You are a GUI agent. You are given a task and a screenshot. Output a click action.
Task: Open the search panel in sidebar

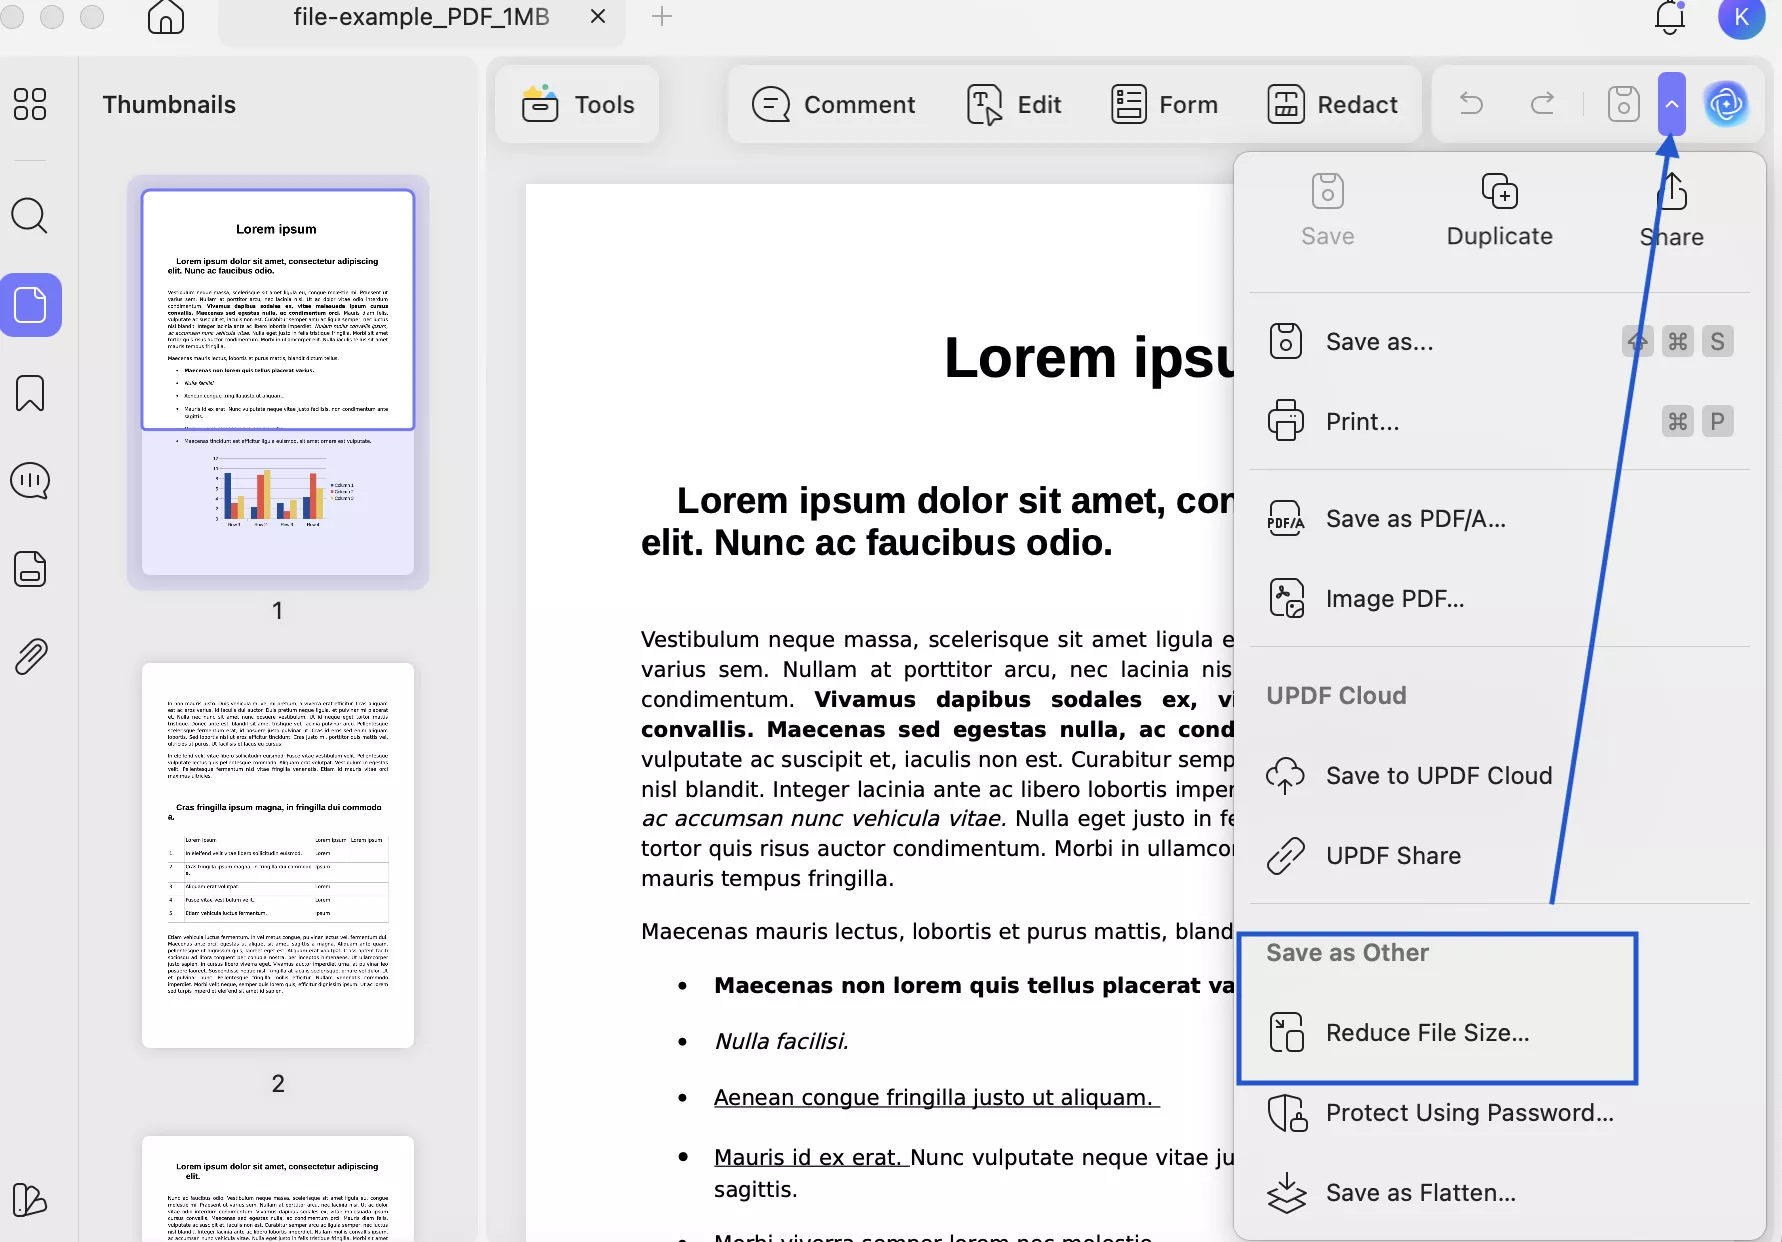pyautogui.click(x=29, y=215)
